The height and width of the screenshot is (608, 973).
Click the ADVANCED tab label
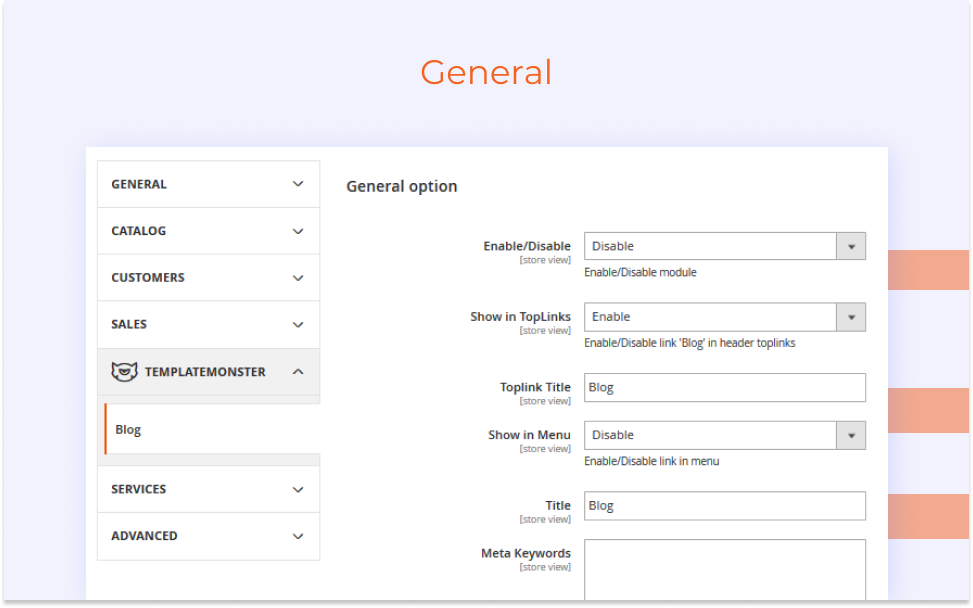coord(144,536)
